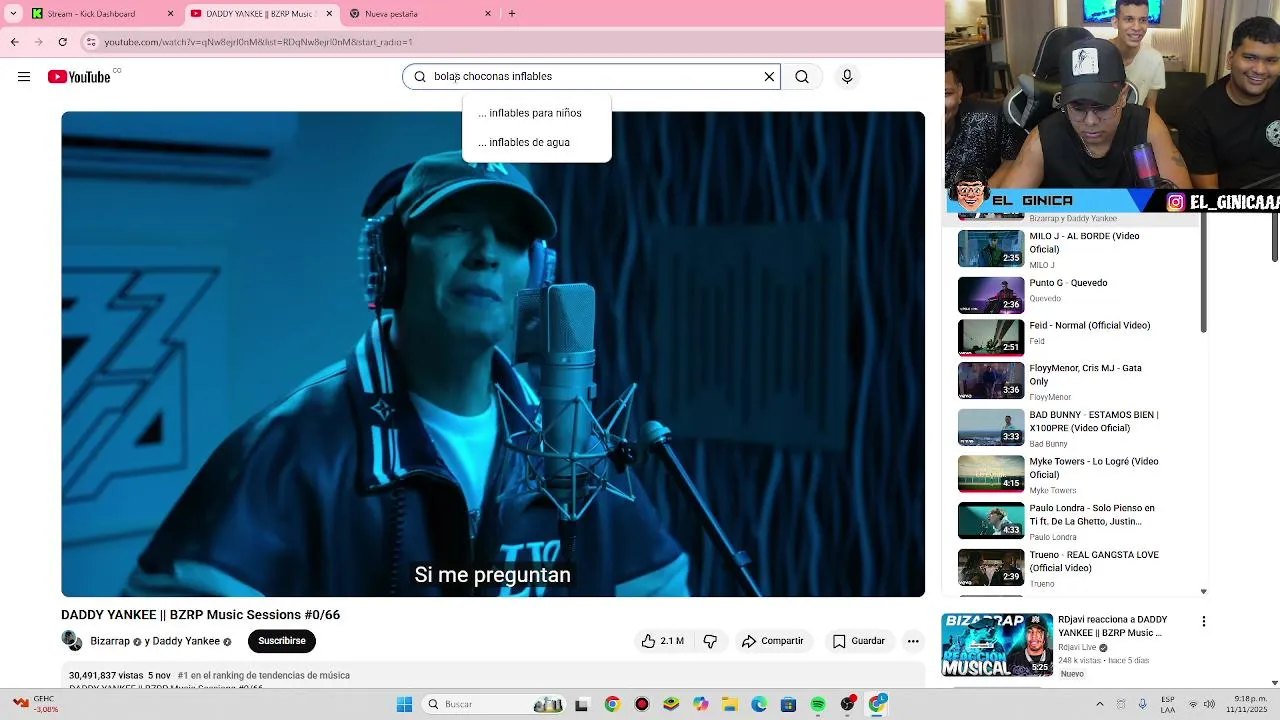Go to the YouTube home logo
The width and height of the screenshot is (1280, 720).
click(x=79, y=77)
